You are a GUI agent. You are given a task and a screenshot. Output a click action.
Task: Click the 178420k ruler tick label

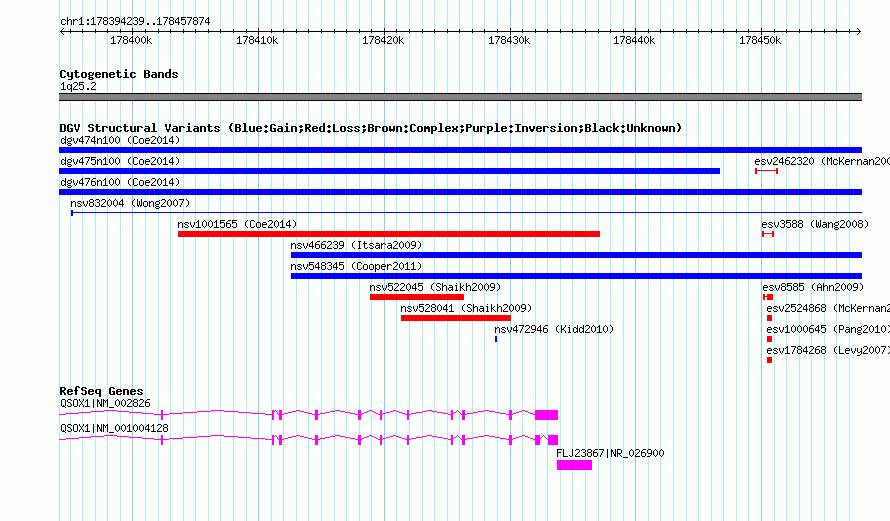(x=383, y=40)
